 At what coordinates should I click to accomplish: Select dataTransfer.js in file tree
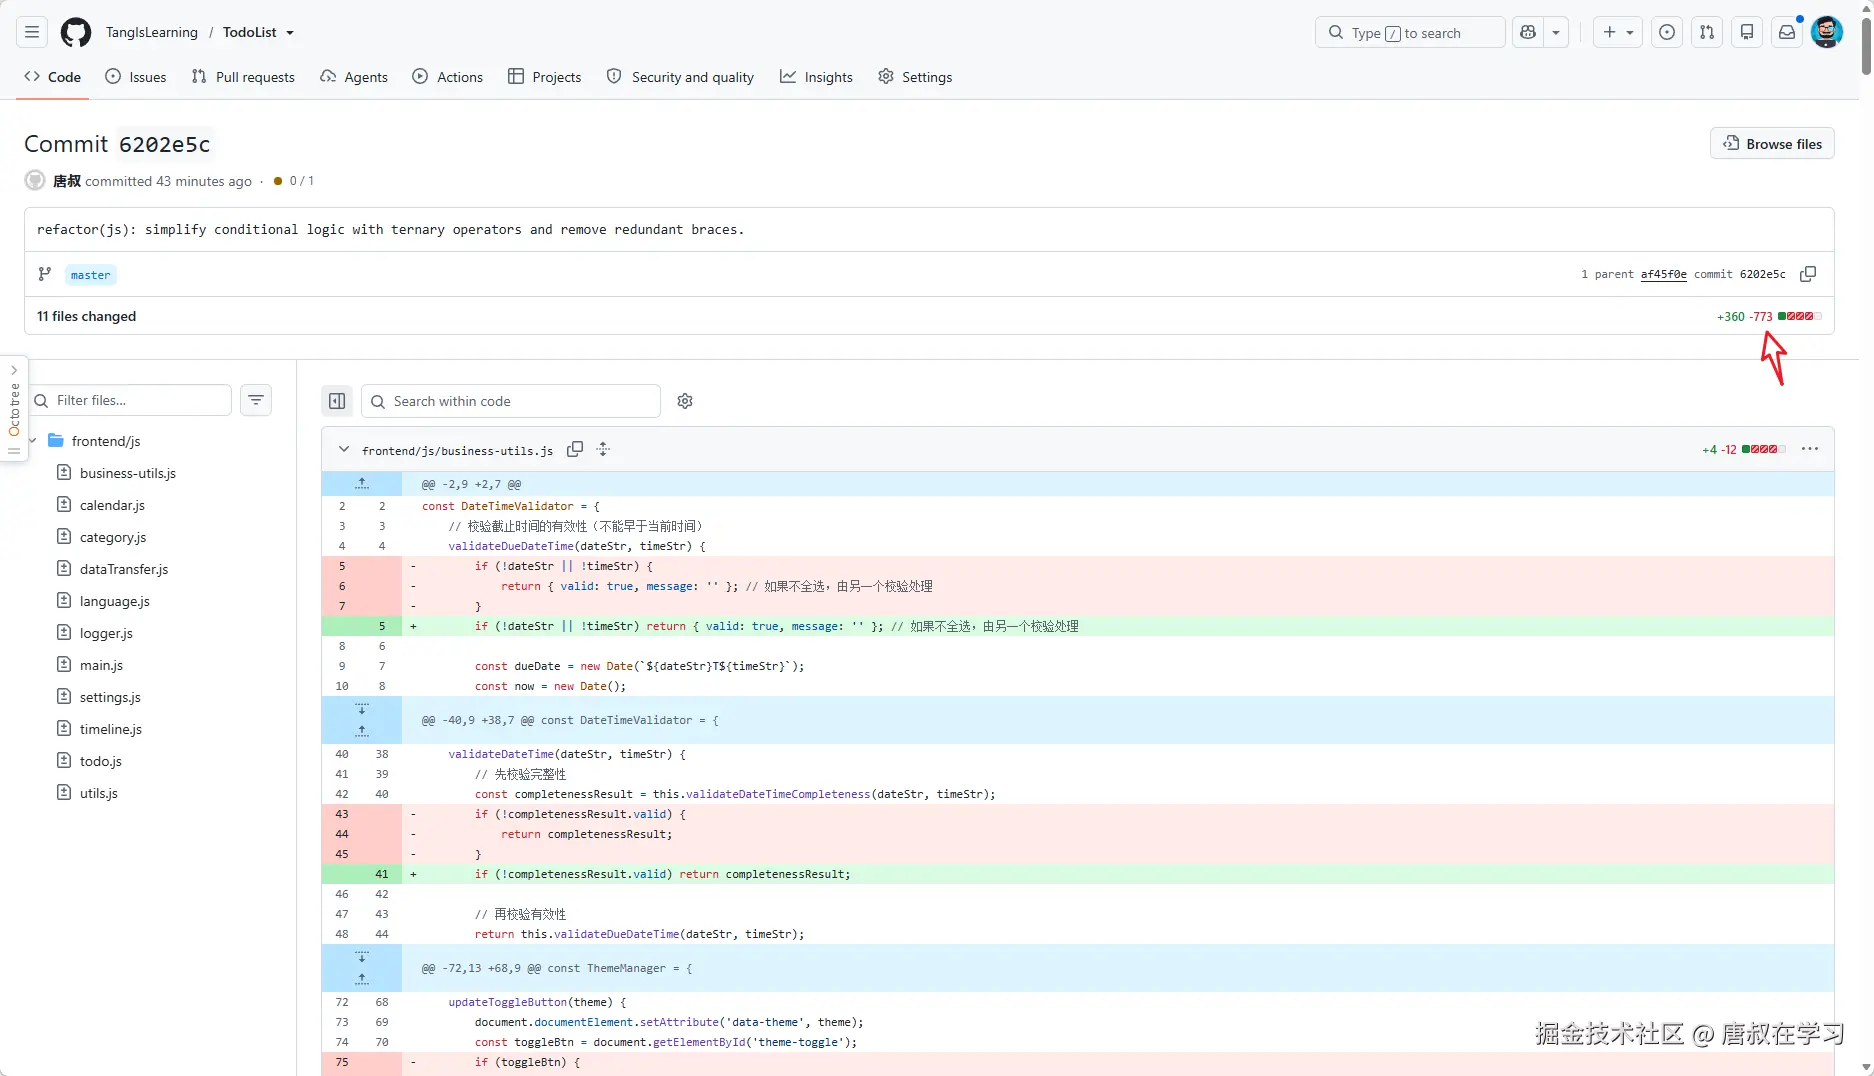point(124,569)
